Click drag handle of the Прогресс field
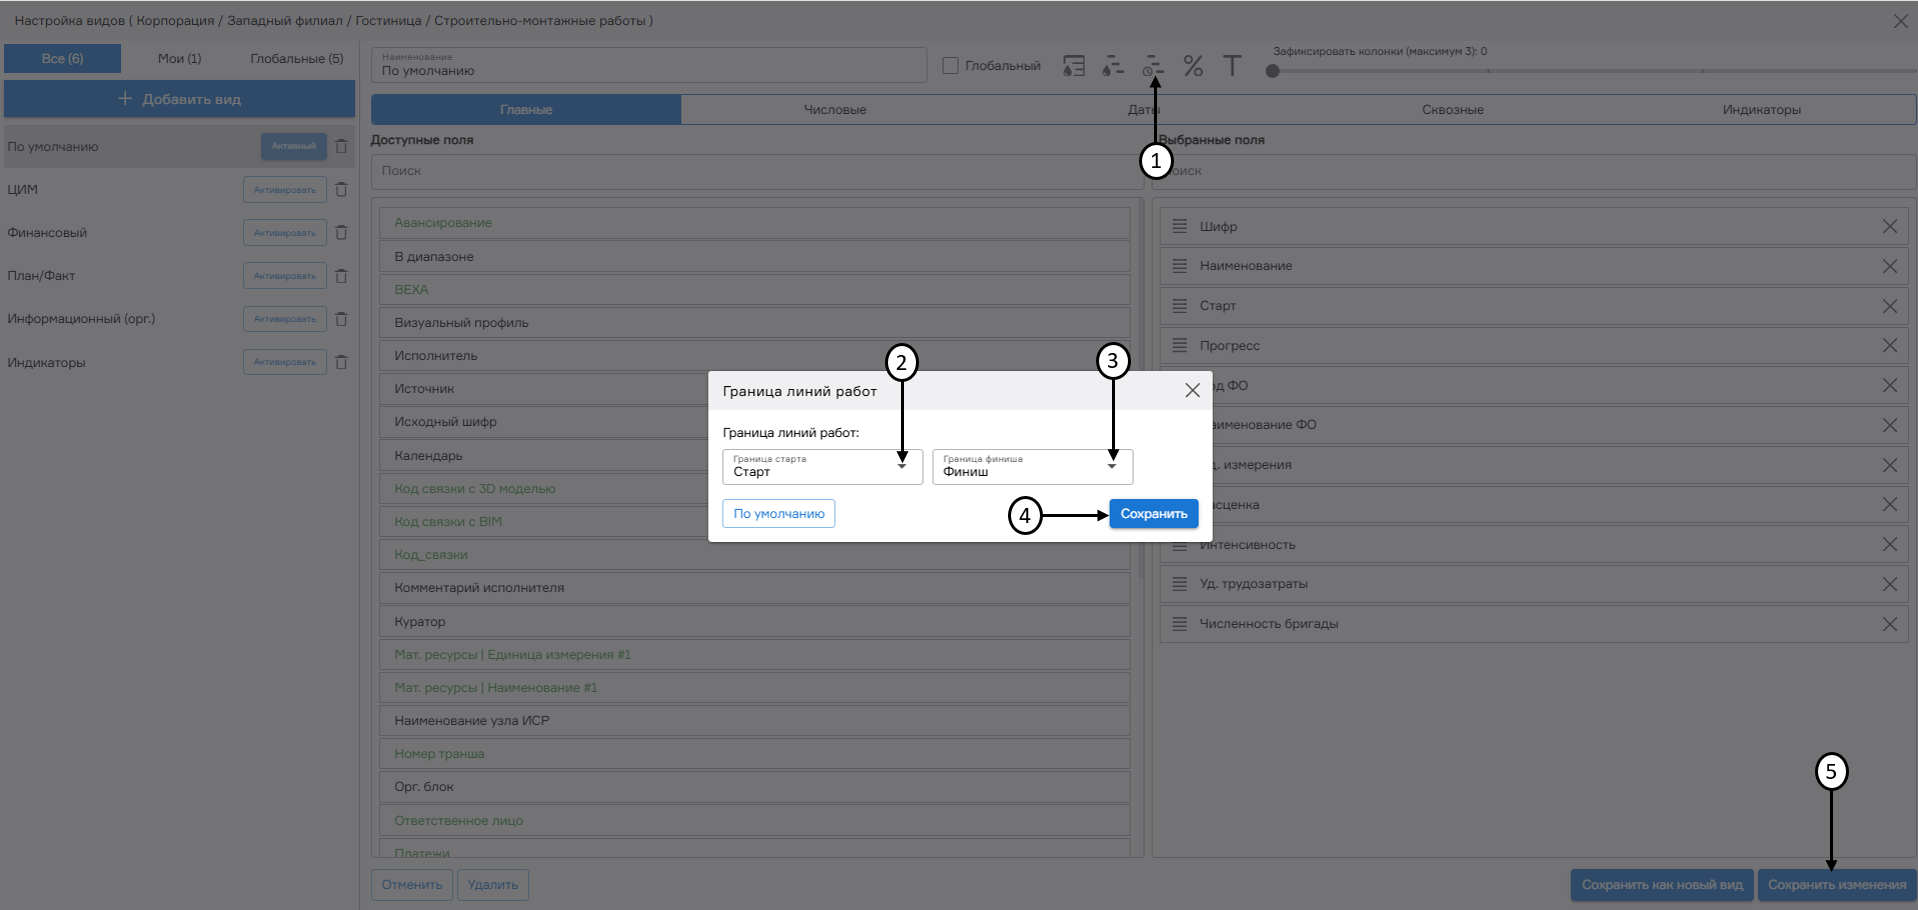Screen dimensions: 1918x910 [1180, 346]
